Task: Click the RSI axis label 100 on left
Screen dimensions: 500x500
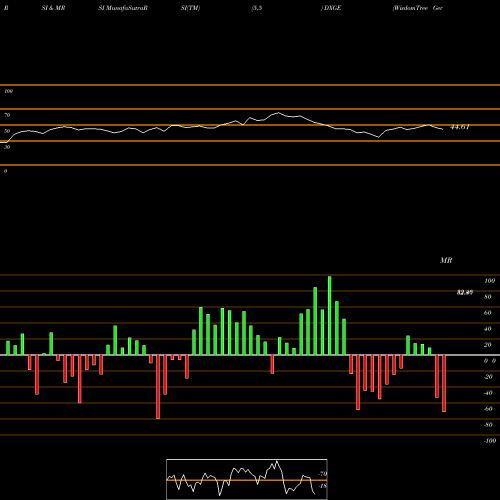Action: coord(8,91)
